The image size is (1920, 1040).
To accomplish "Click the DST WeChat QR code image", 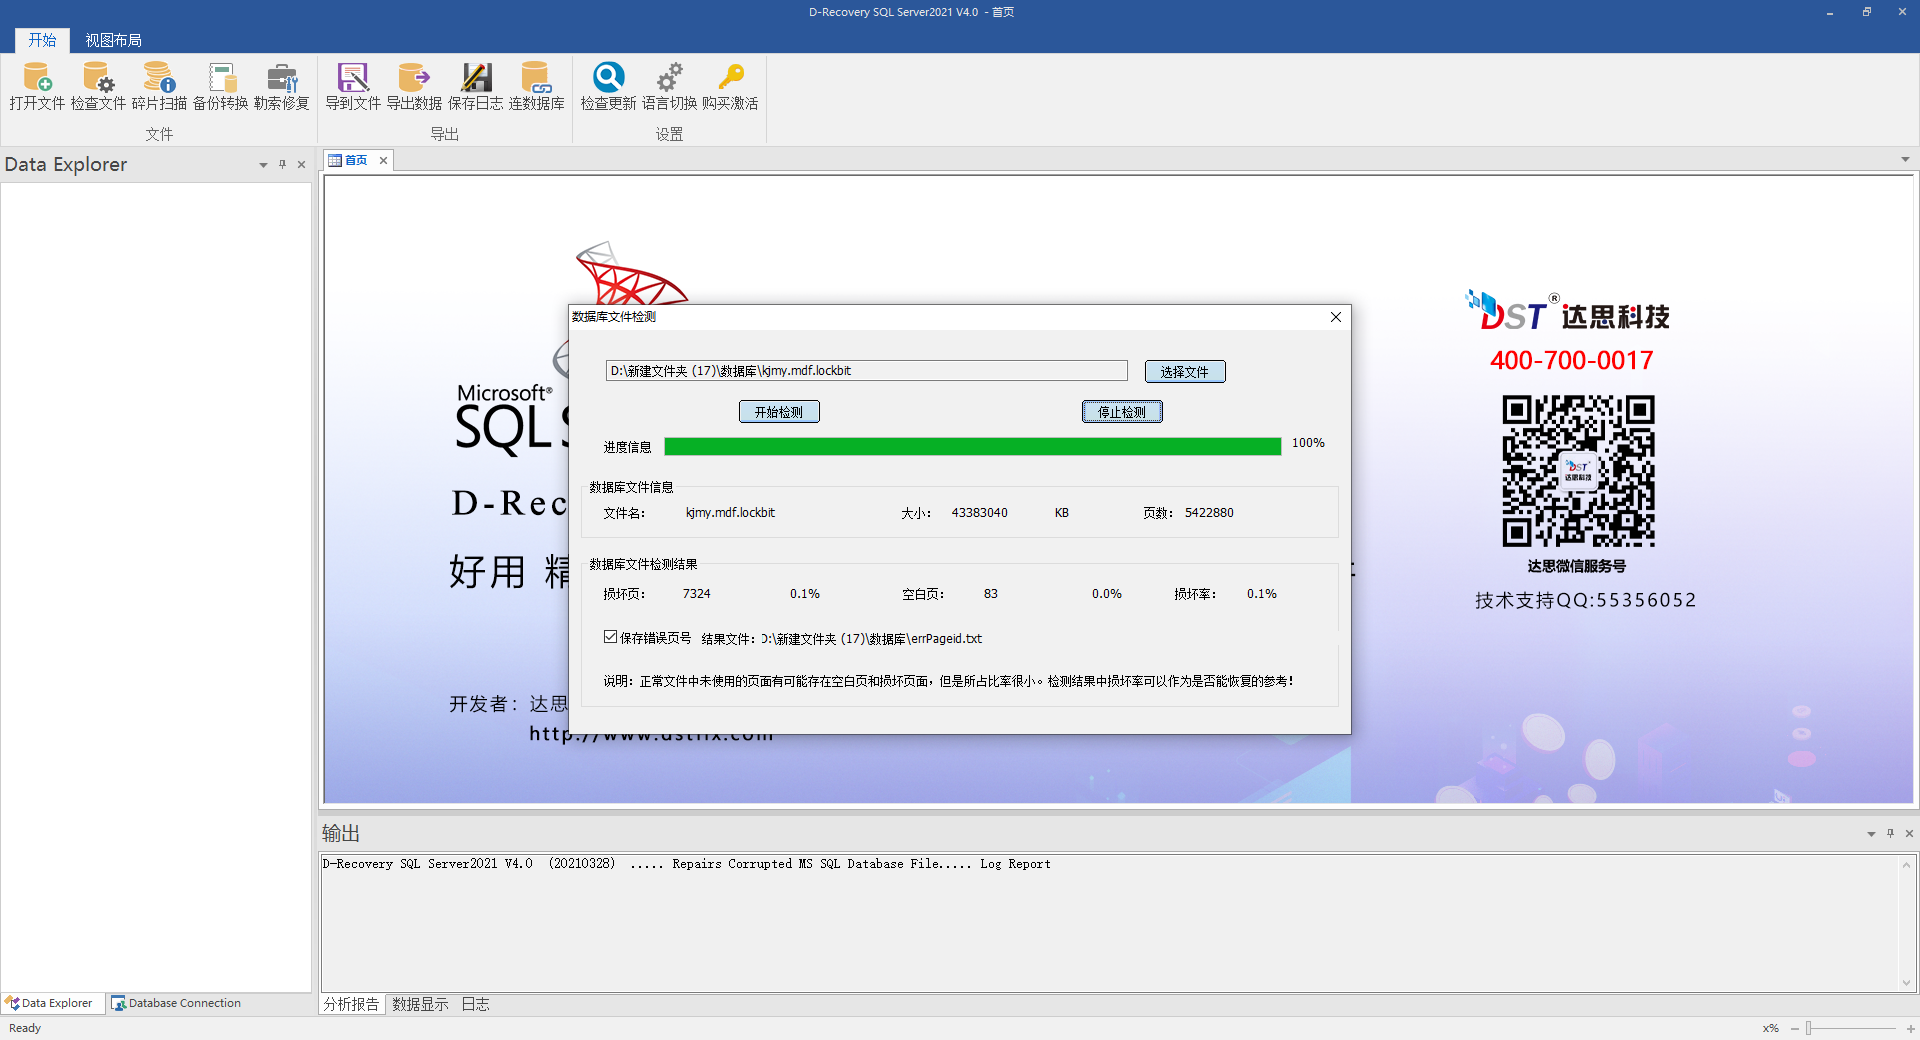I will click(1578, 470).
